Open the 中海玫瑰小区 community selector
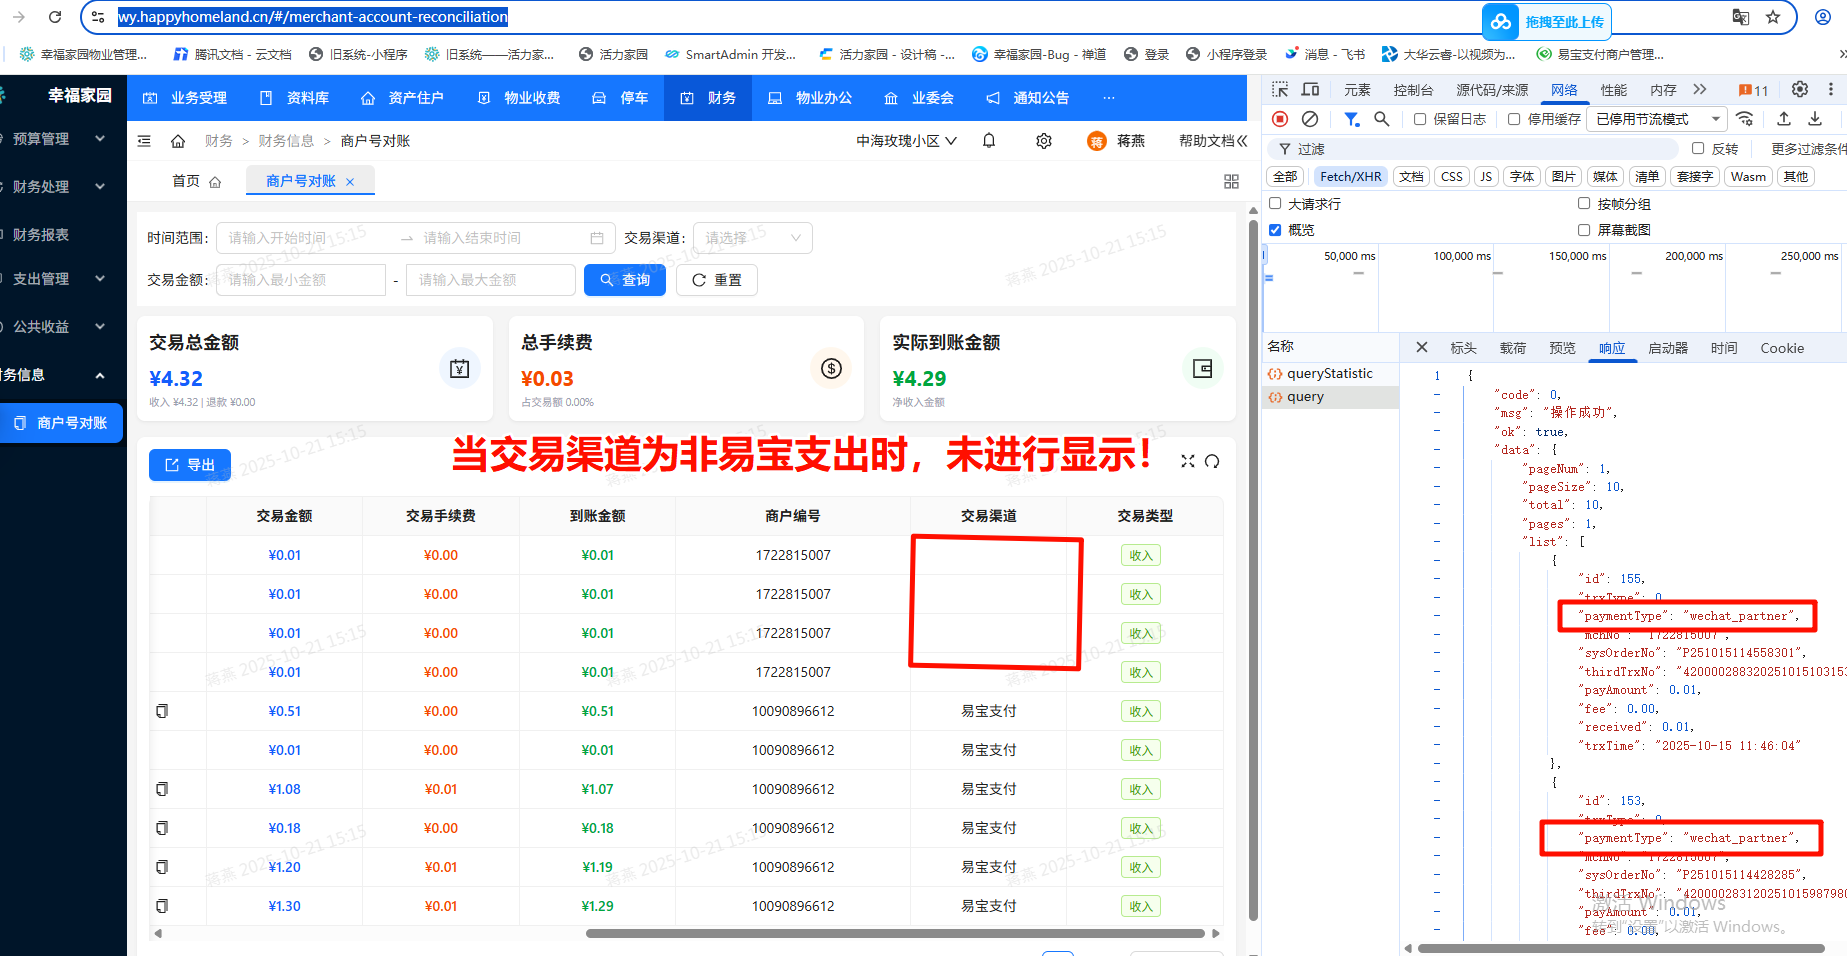Image resolution: width=1847 pixels, height=956 pixels. coord(906,141)
